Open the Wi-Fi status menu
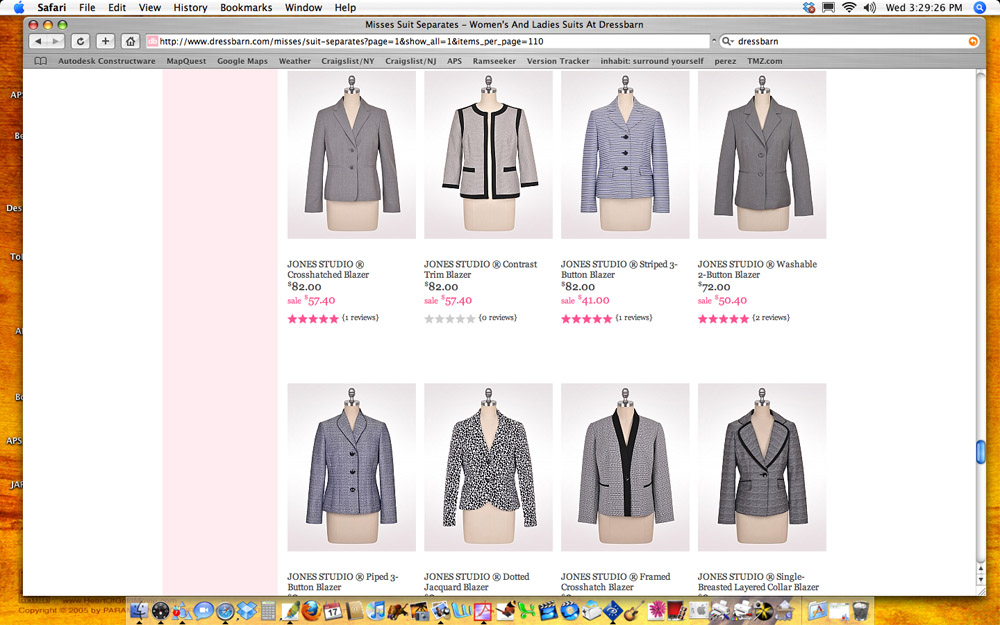Image resolution: width=1000 pixels, height=625 pixels. point(849,8)
